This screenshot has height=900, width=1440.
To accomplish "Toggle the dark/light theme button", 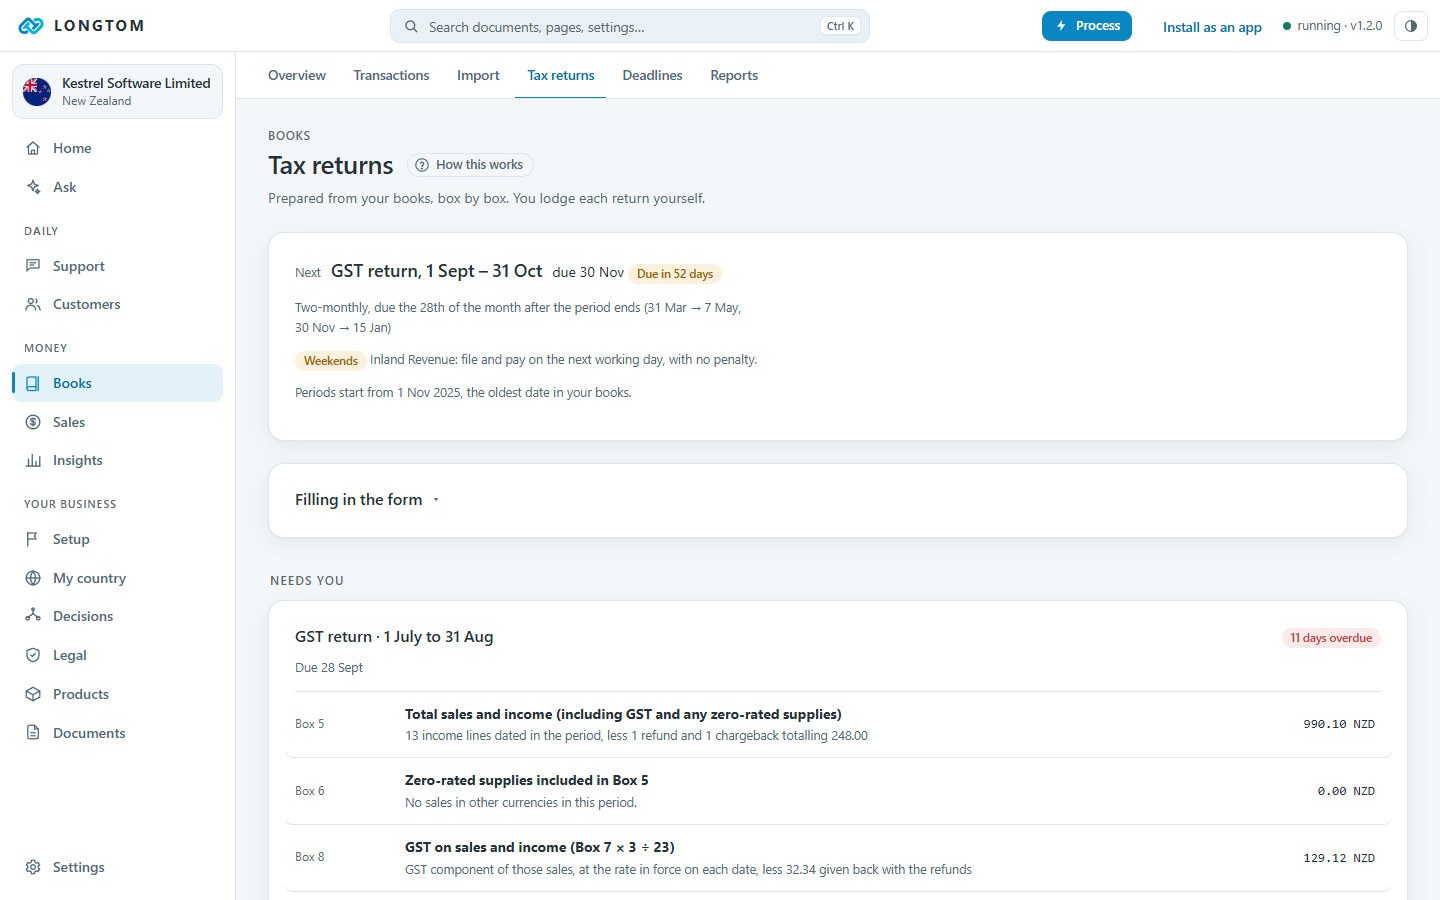I will tap(1411, 26).
